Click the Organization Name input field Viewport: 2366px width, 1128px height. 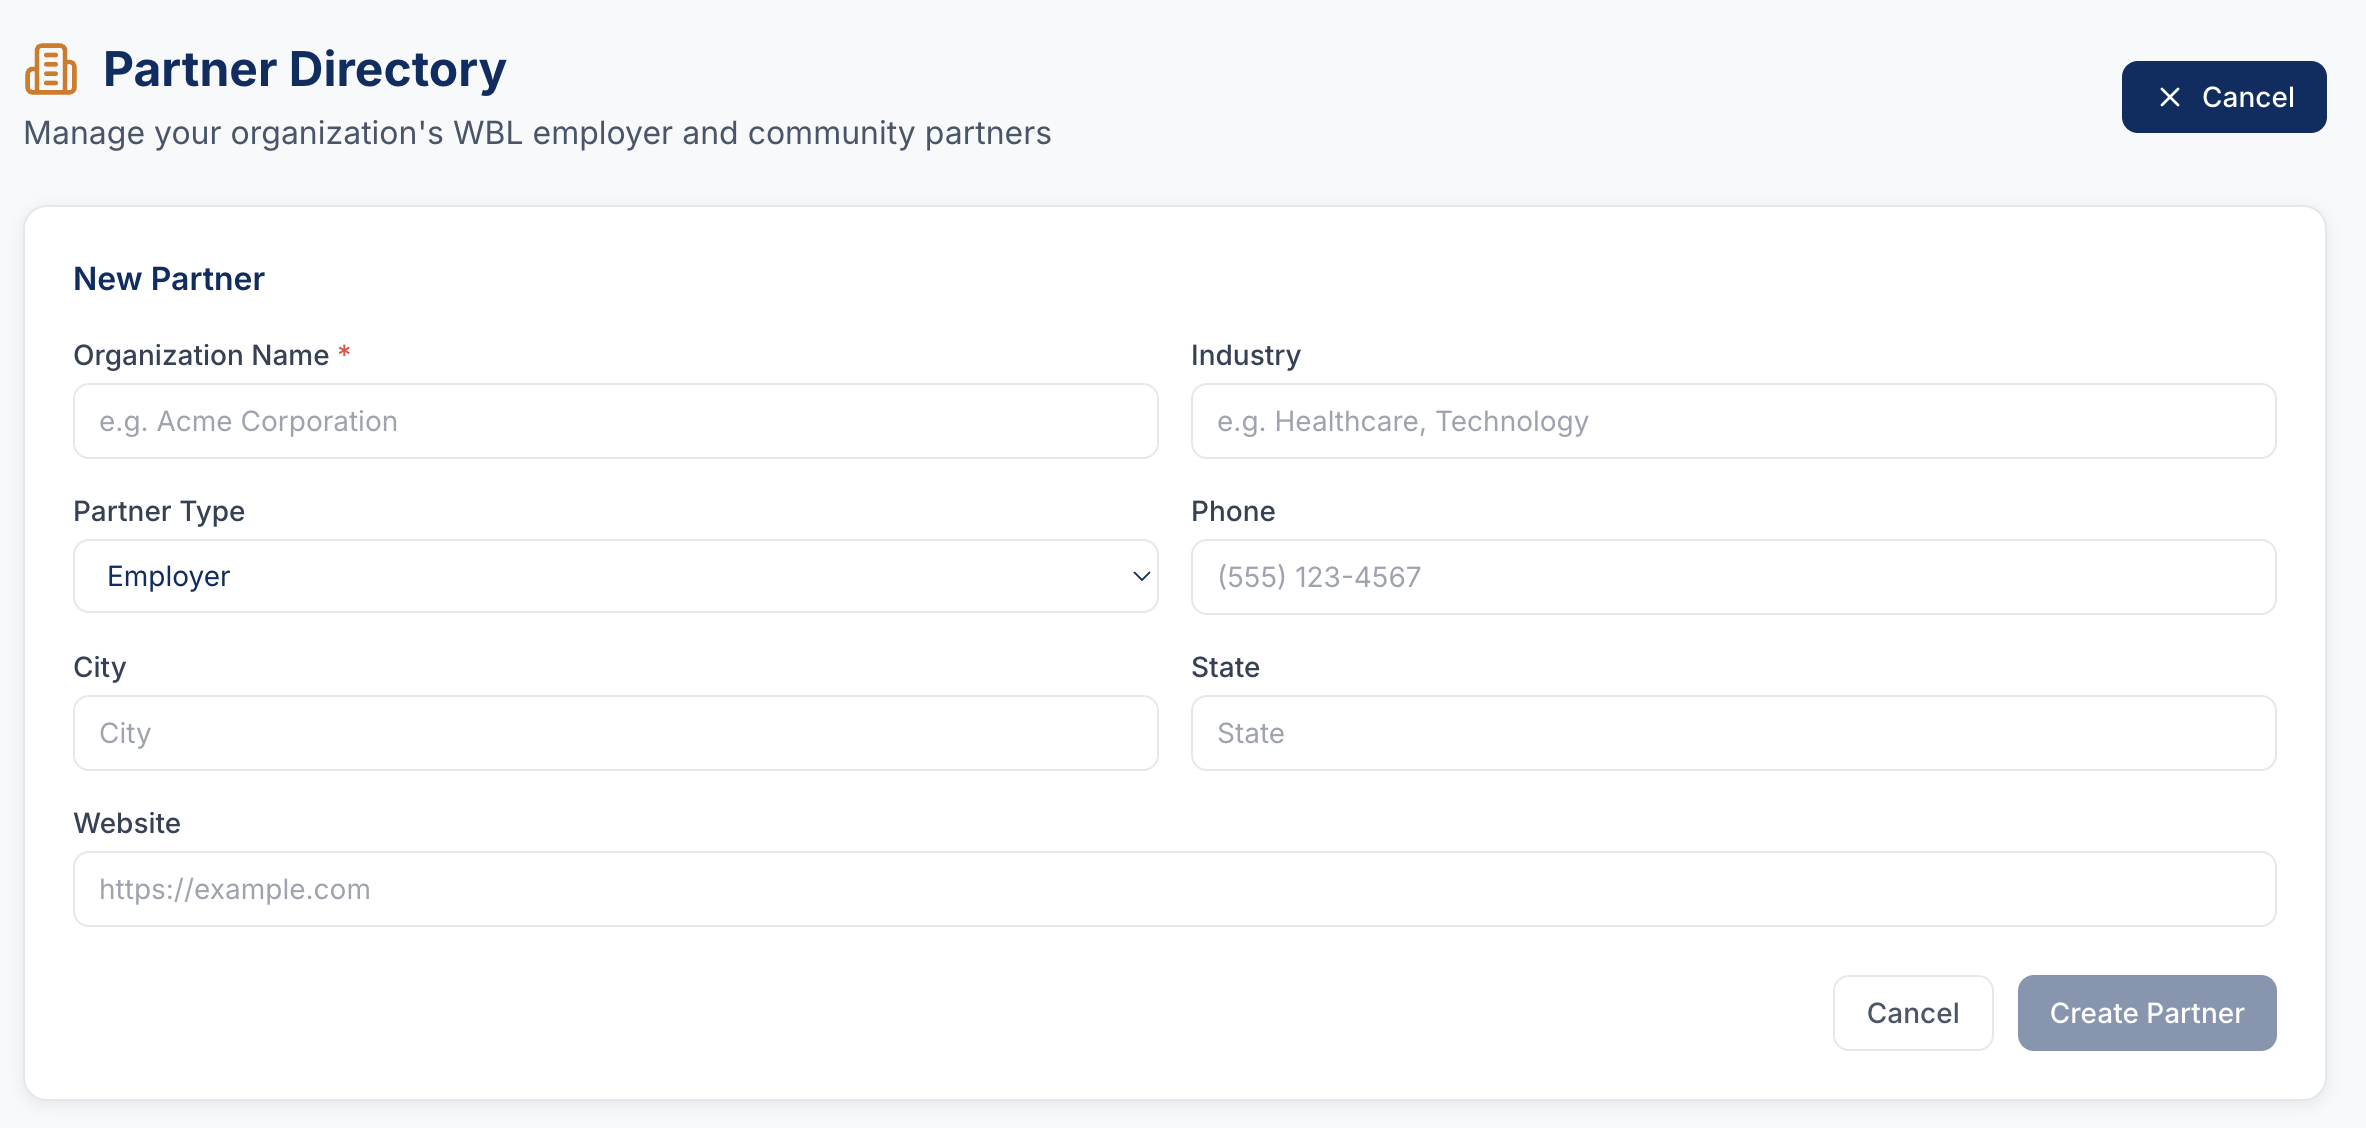coord(614,421)
